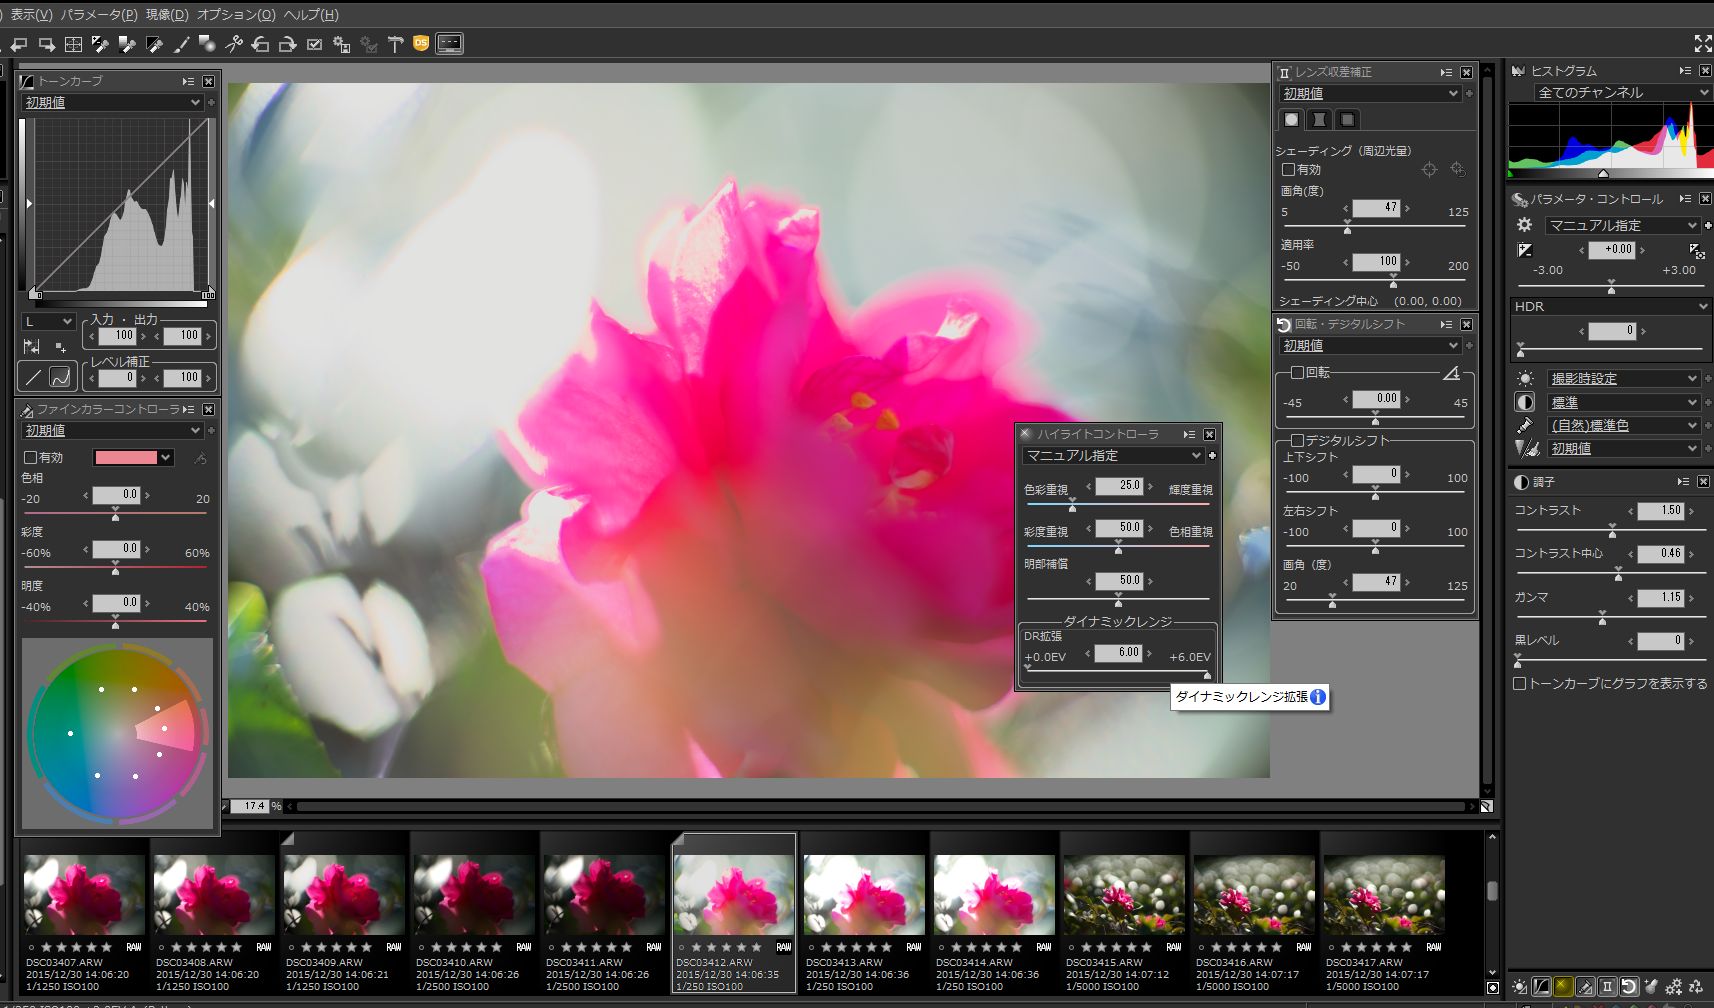This screenshot has height=1008, width=1714.
Task: Open lens correction 初期値 dropdown
Action: pos(1371,93)
